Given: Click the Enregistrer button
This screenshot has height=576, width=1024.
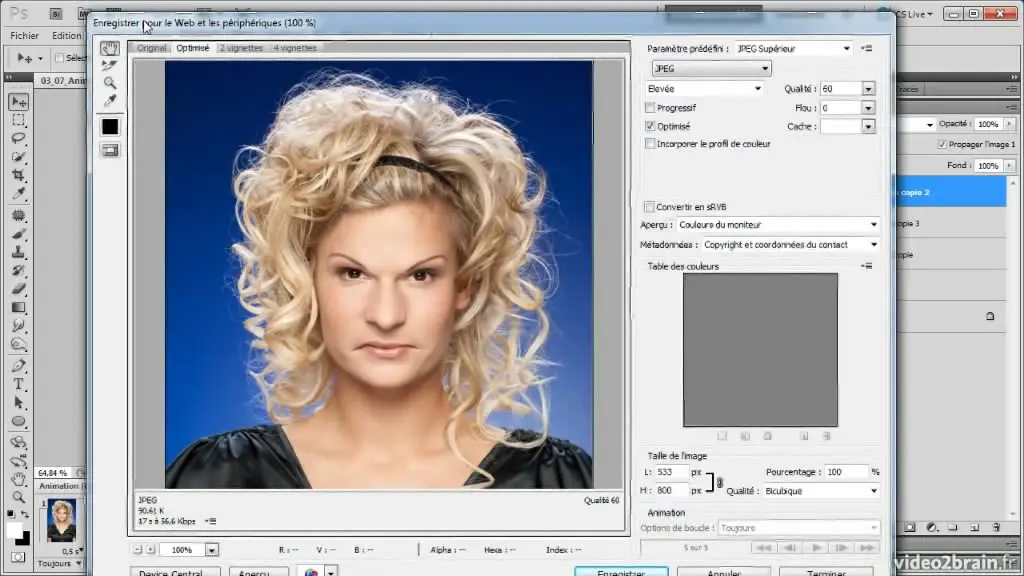Looking at the screenshot, I should coord(621,572).
